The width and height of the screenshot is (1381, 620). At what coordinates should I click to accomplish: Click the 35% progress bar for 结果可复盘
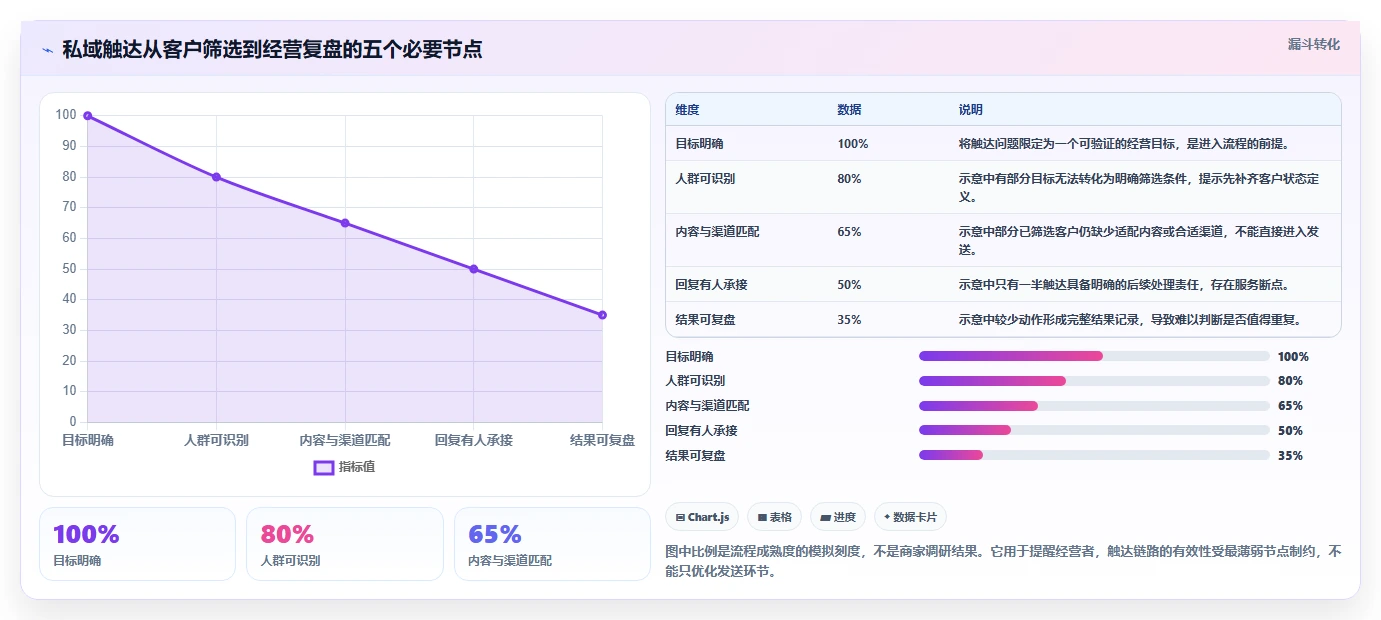pyautogui.click(x=1094, y=455)
